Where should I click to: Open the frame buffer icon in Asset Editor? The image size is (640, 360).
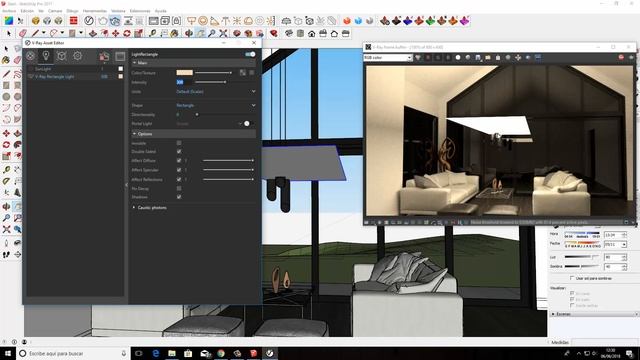[x=120, y=56]
